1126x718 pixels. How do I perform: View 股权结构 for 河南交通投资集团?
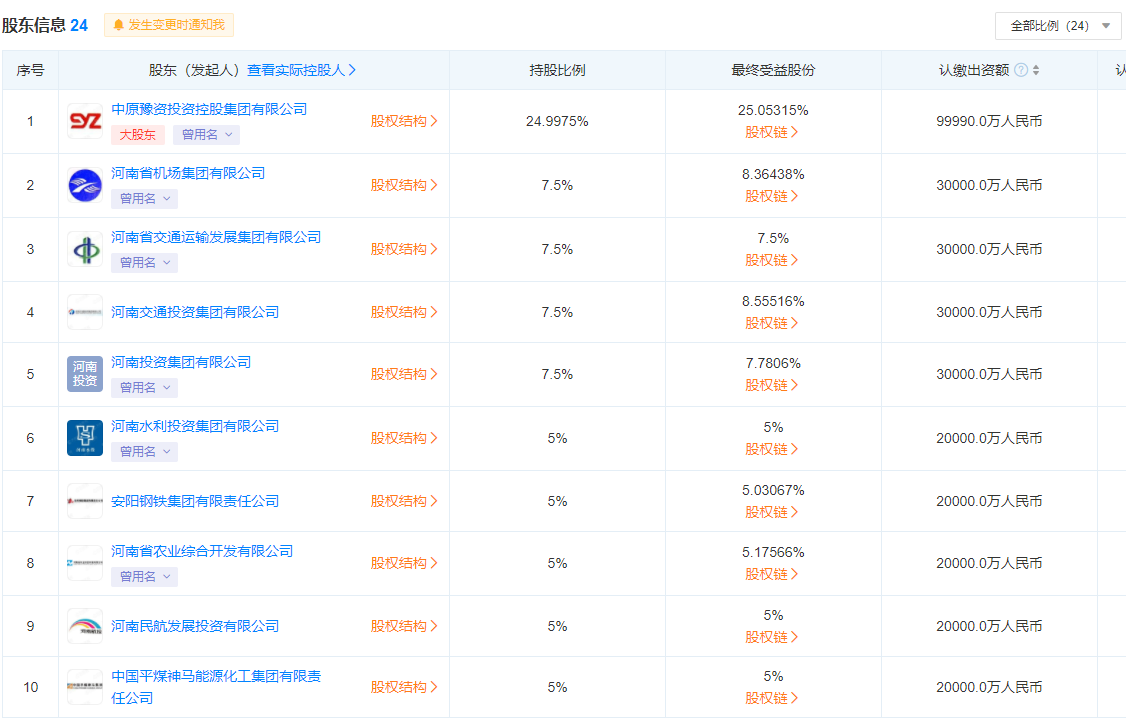(404, 312)
